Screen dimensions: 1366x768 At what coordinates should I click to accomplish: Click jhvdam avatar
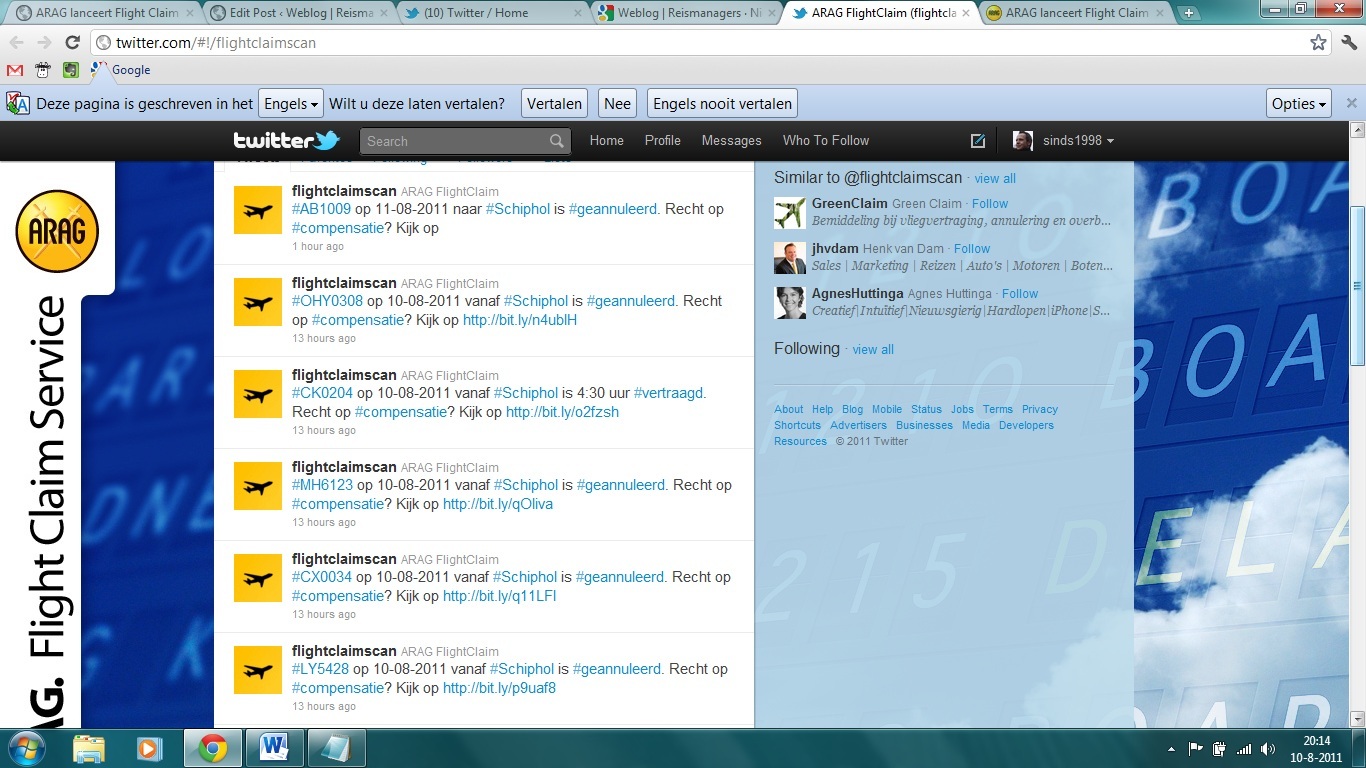790,258
